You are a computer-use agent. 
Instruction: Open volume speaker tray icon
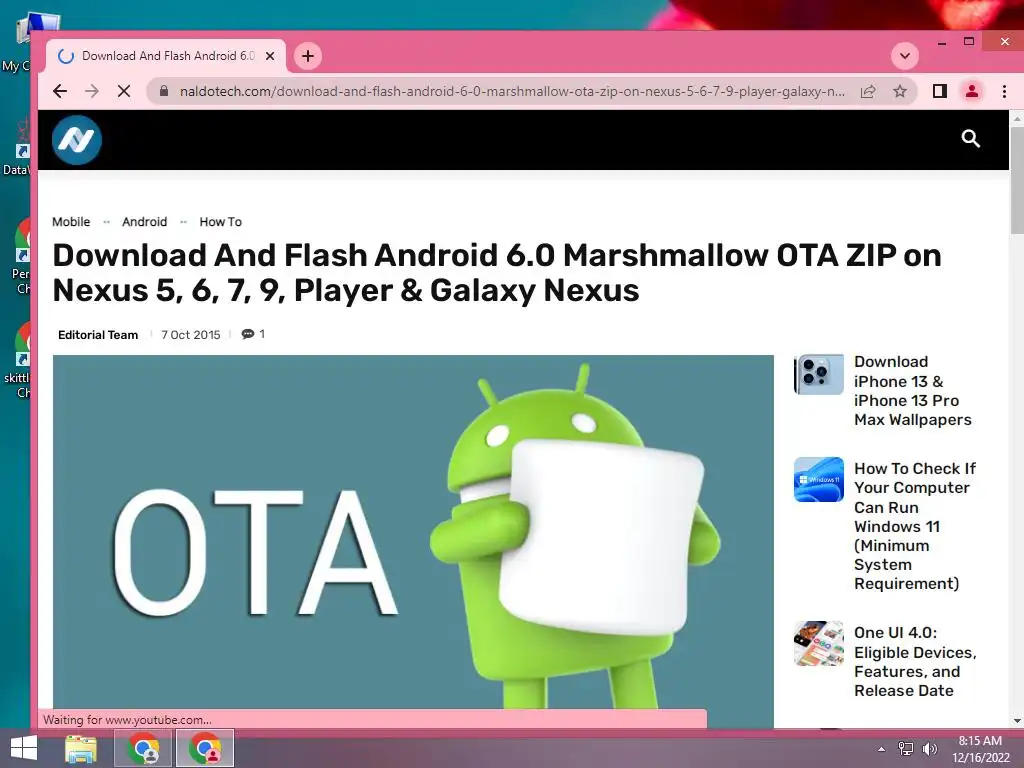(x=929, y=749)
